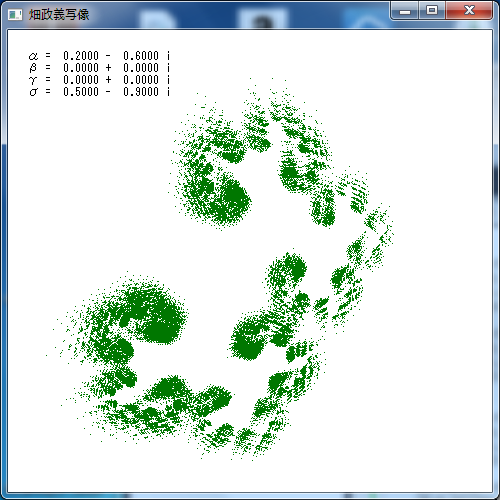
Task: Select the real part 0.0000 in β row
Action: [81, 68]
